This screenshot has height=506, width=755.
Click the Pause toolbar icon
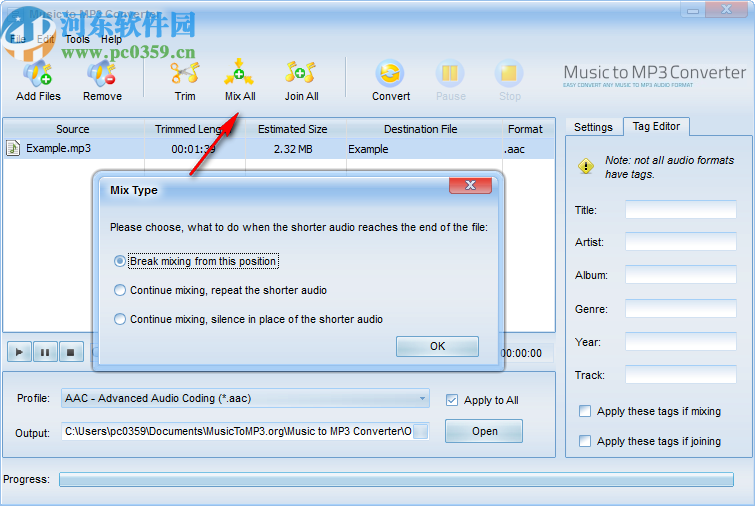point(450,74)
